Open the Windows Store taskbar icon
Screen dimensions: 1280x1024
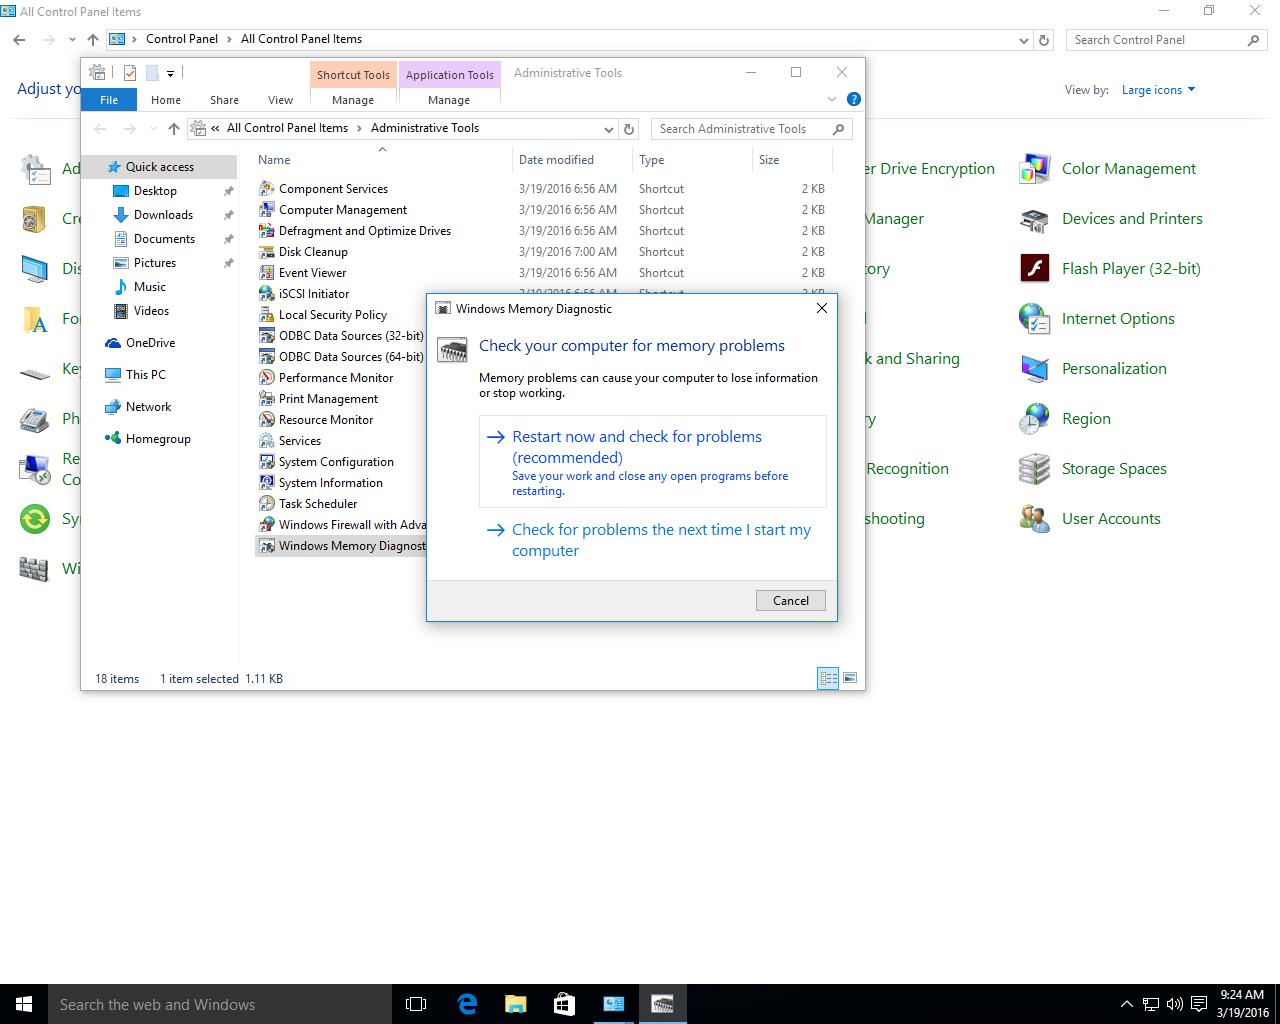(x=564, y=1004)
